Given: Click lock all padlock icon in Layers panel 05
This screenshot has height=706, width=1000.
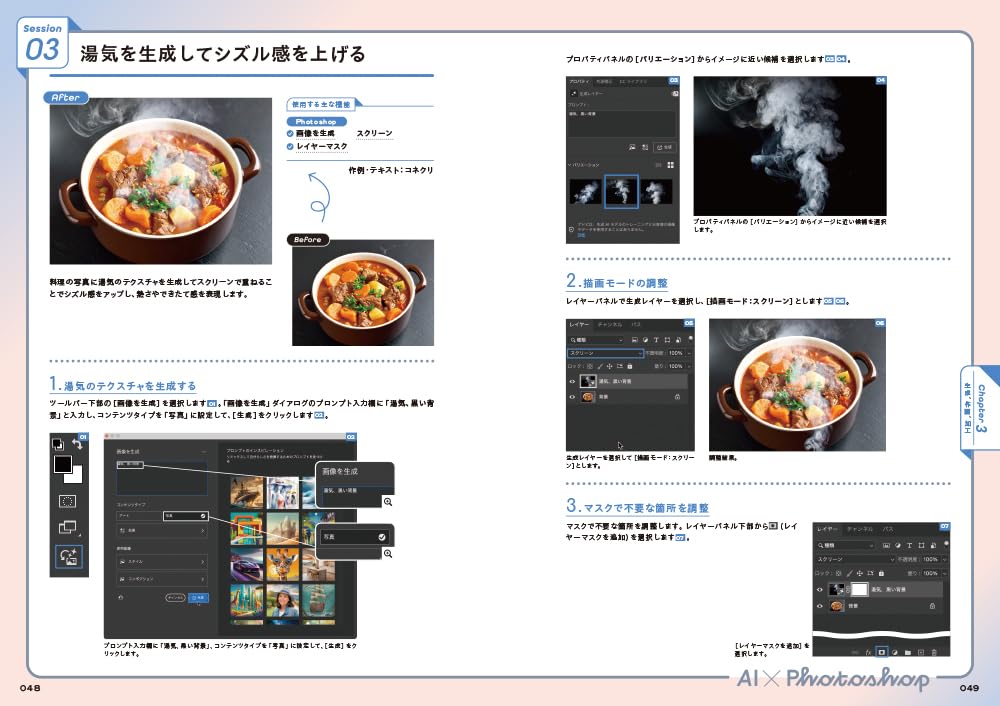Looking at the screenshot, I should 629,366.
